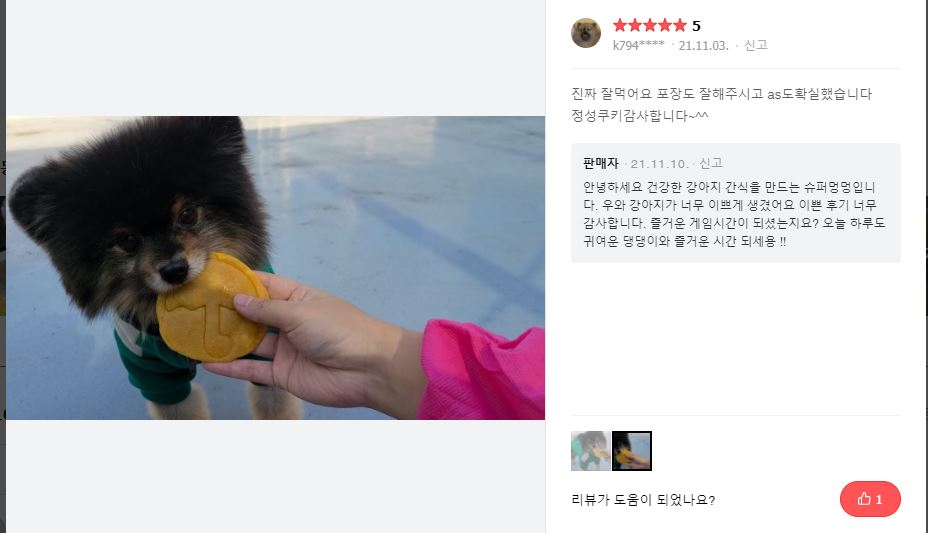Image resolution: width=928 pixels, height=533 pixels.
Task: Click the seller reply paragraph starting 안녕하세요
Action: click(x=734, y=214)
